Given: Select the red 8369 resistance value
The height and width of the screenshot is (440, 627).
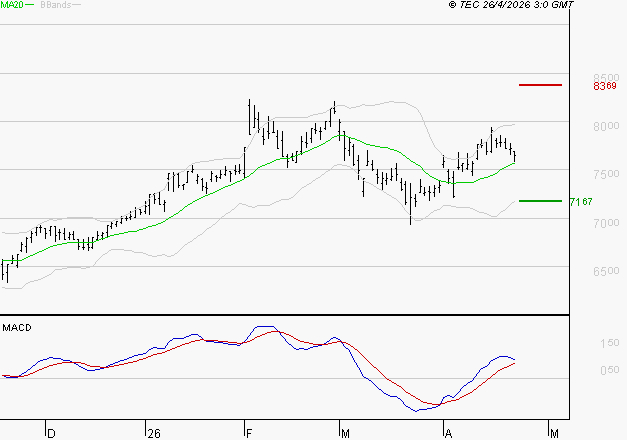Looking at the screenshot, I should tap(605, 86).
